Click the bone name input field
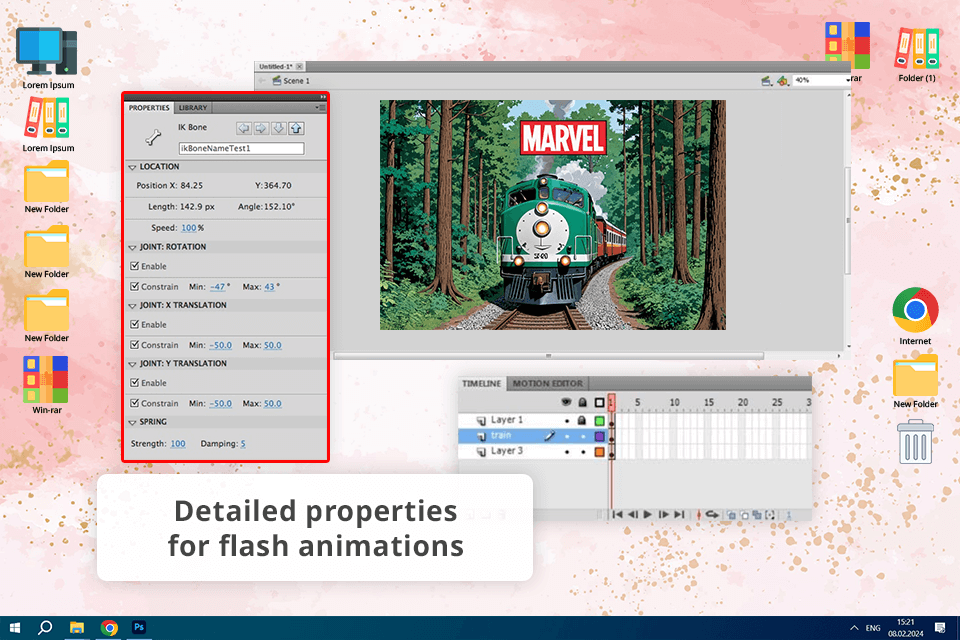The height and width of the screenshot is (640, 960). pos(241,148)
